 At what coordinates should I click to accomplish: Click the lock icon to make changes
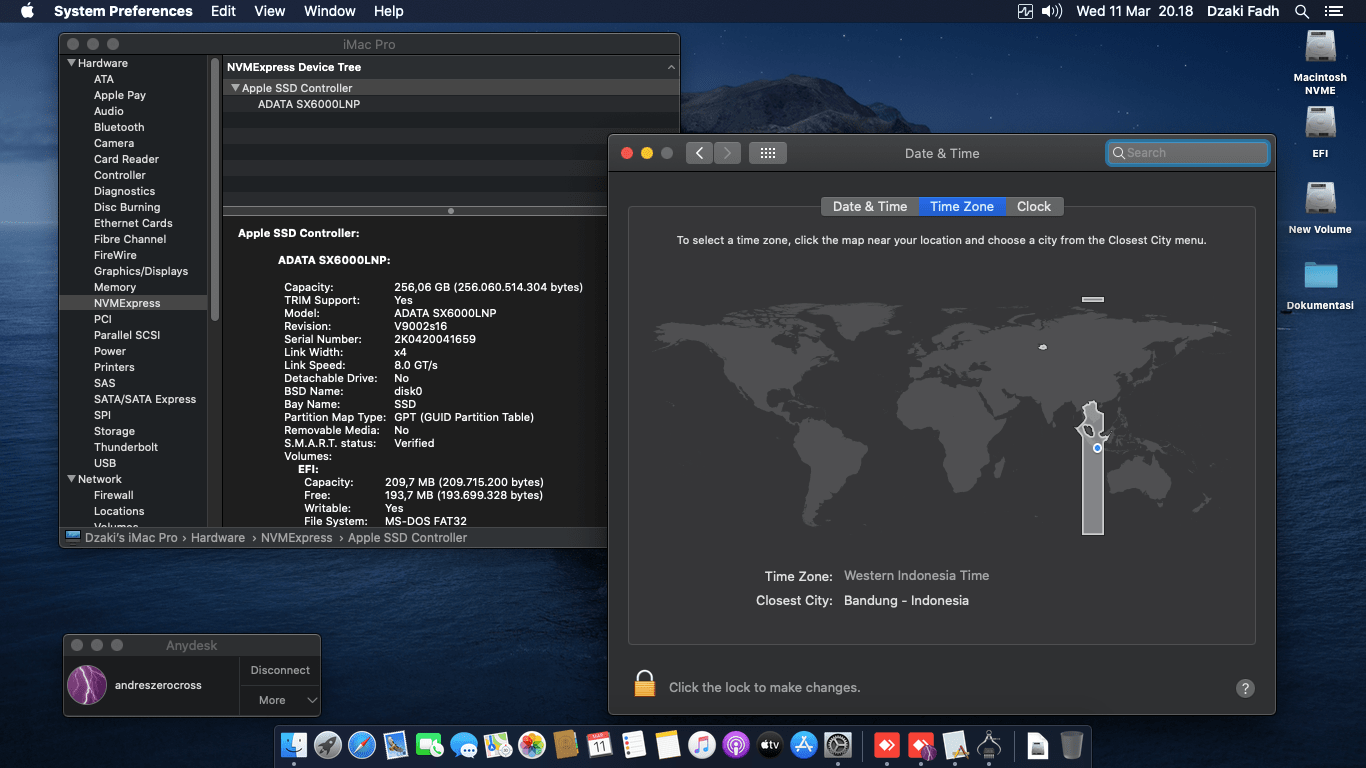click(x=644, y=685)
